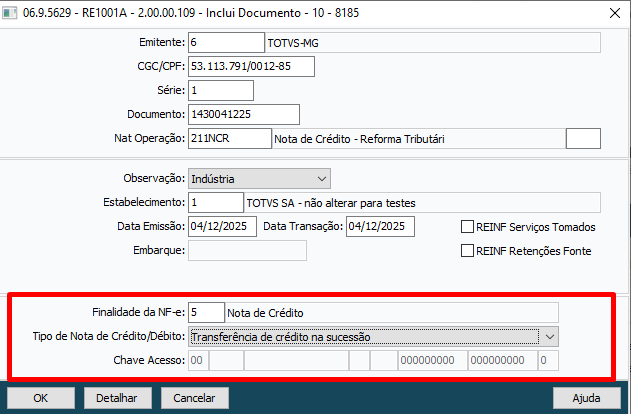The width and height of the screenshot is (631, 414).
Task: Click the last Chave Acesso digit field
Action: [548, 360]
